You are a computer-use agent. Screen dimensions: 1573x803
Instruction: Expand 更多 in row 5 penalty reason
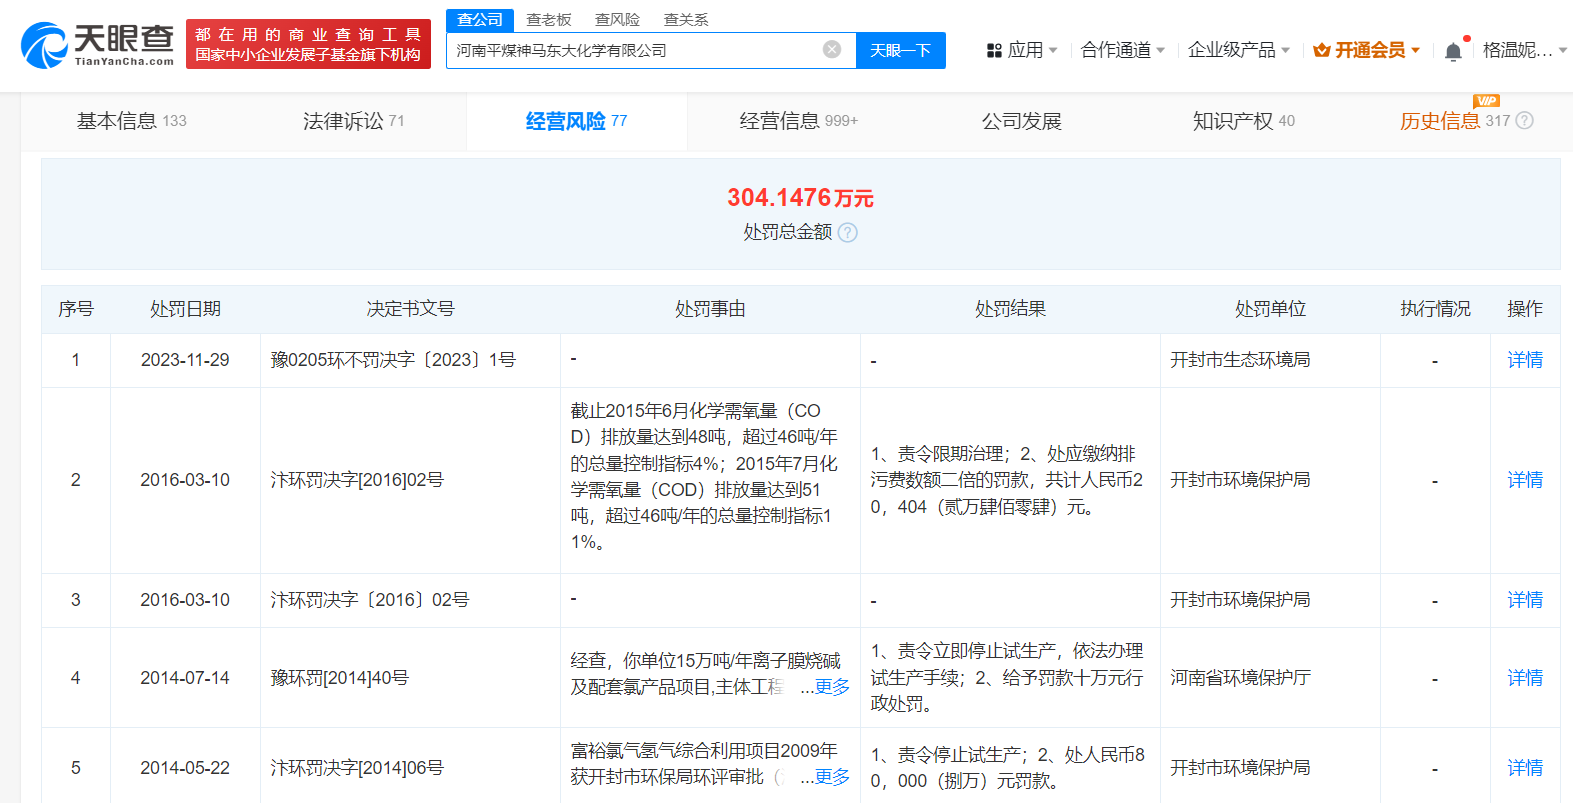[x=832, y=777]
